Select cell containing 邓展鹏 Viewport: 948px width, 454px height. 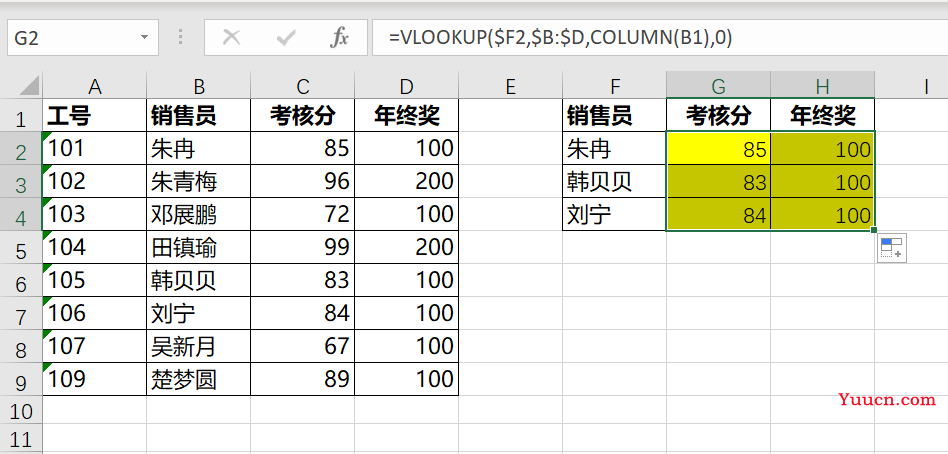(x=198, y=214)
